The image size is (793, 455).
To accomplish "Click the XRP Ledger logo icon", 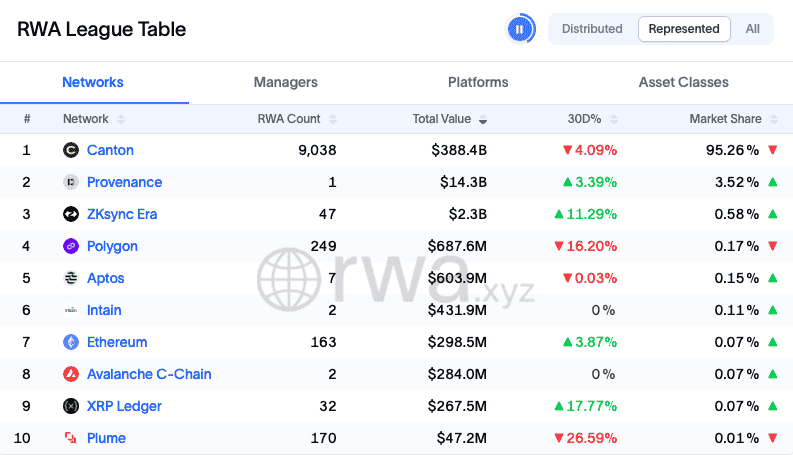I will click(71, 406).
